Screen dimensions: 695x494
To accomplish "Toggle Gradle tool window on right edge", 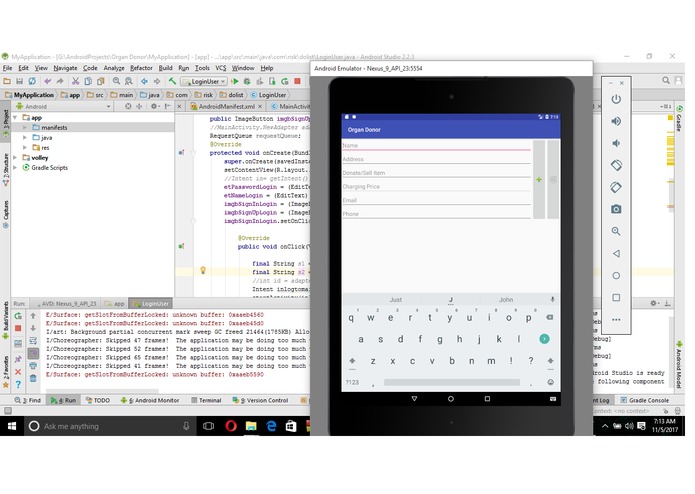I will pos(679,120).
